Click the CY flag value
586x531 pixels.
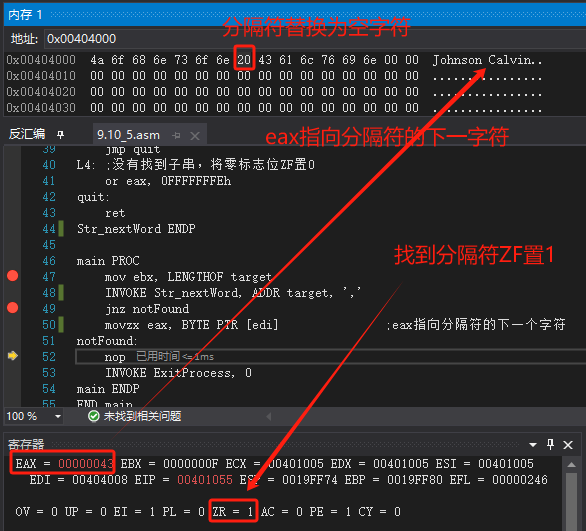point(397,512)
